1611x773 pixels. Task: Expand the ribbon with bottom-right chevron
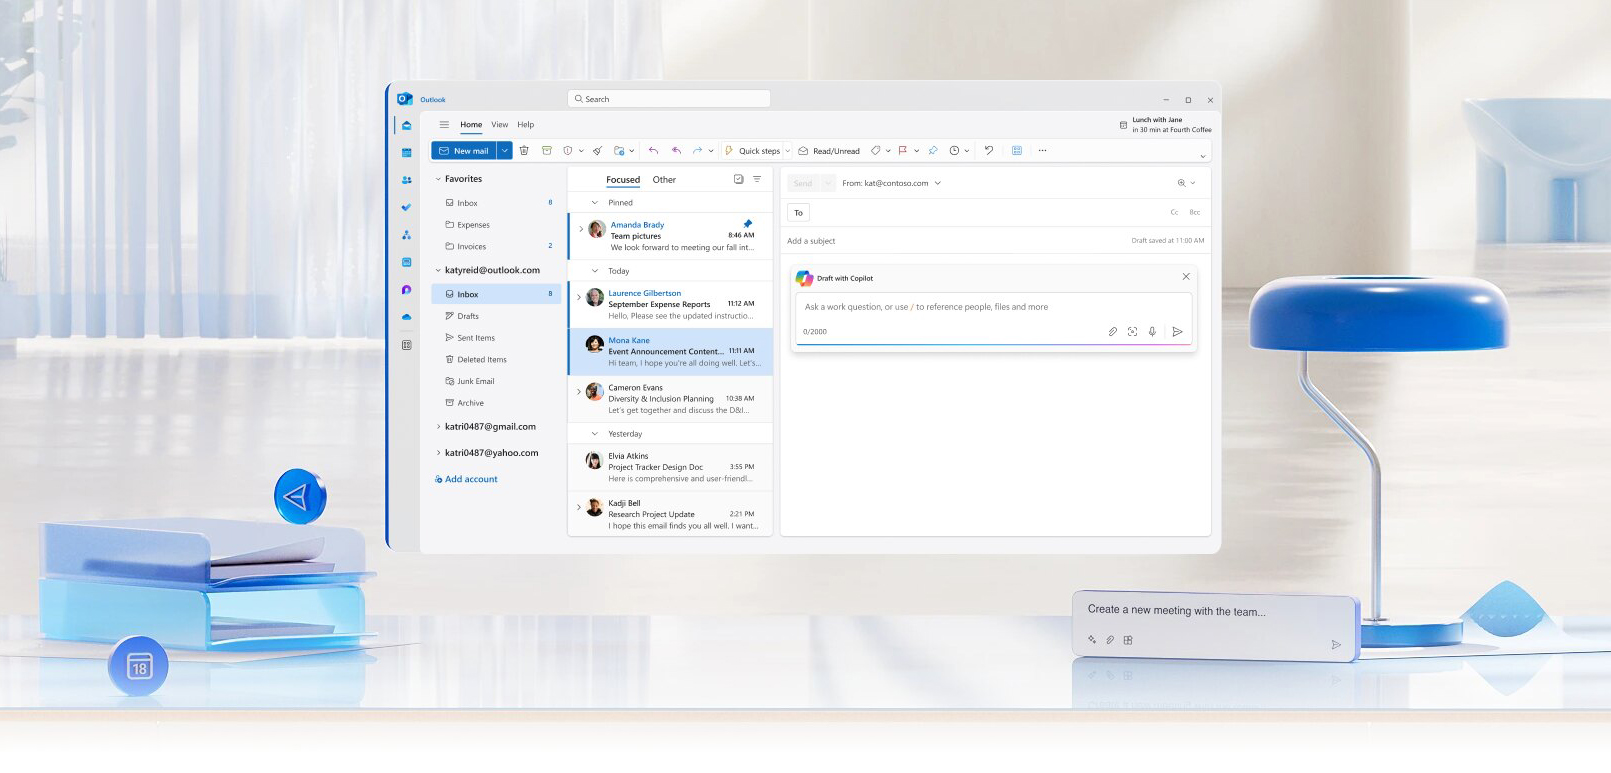tap(1203, 157)
